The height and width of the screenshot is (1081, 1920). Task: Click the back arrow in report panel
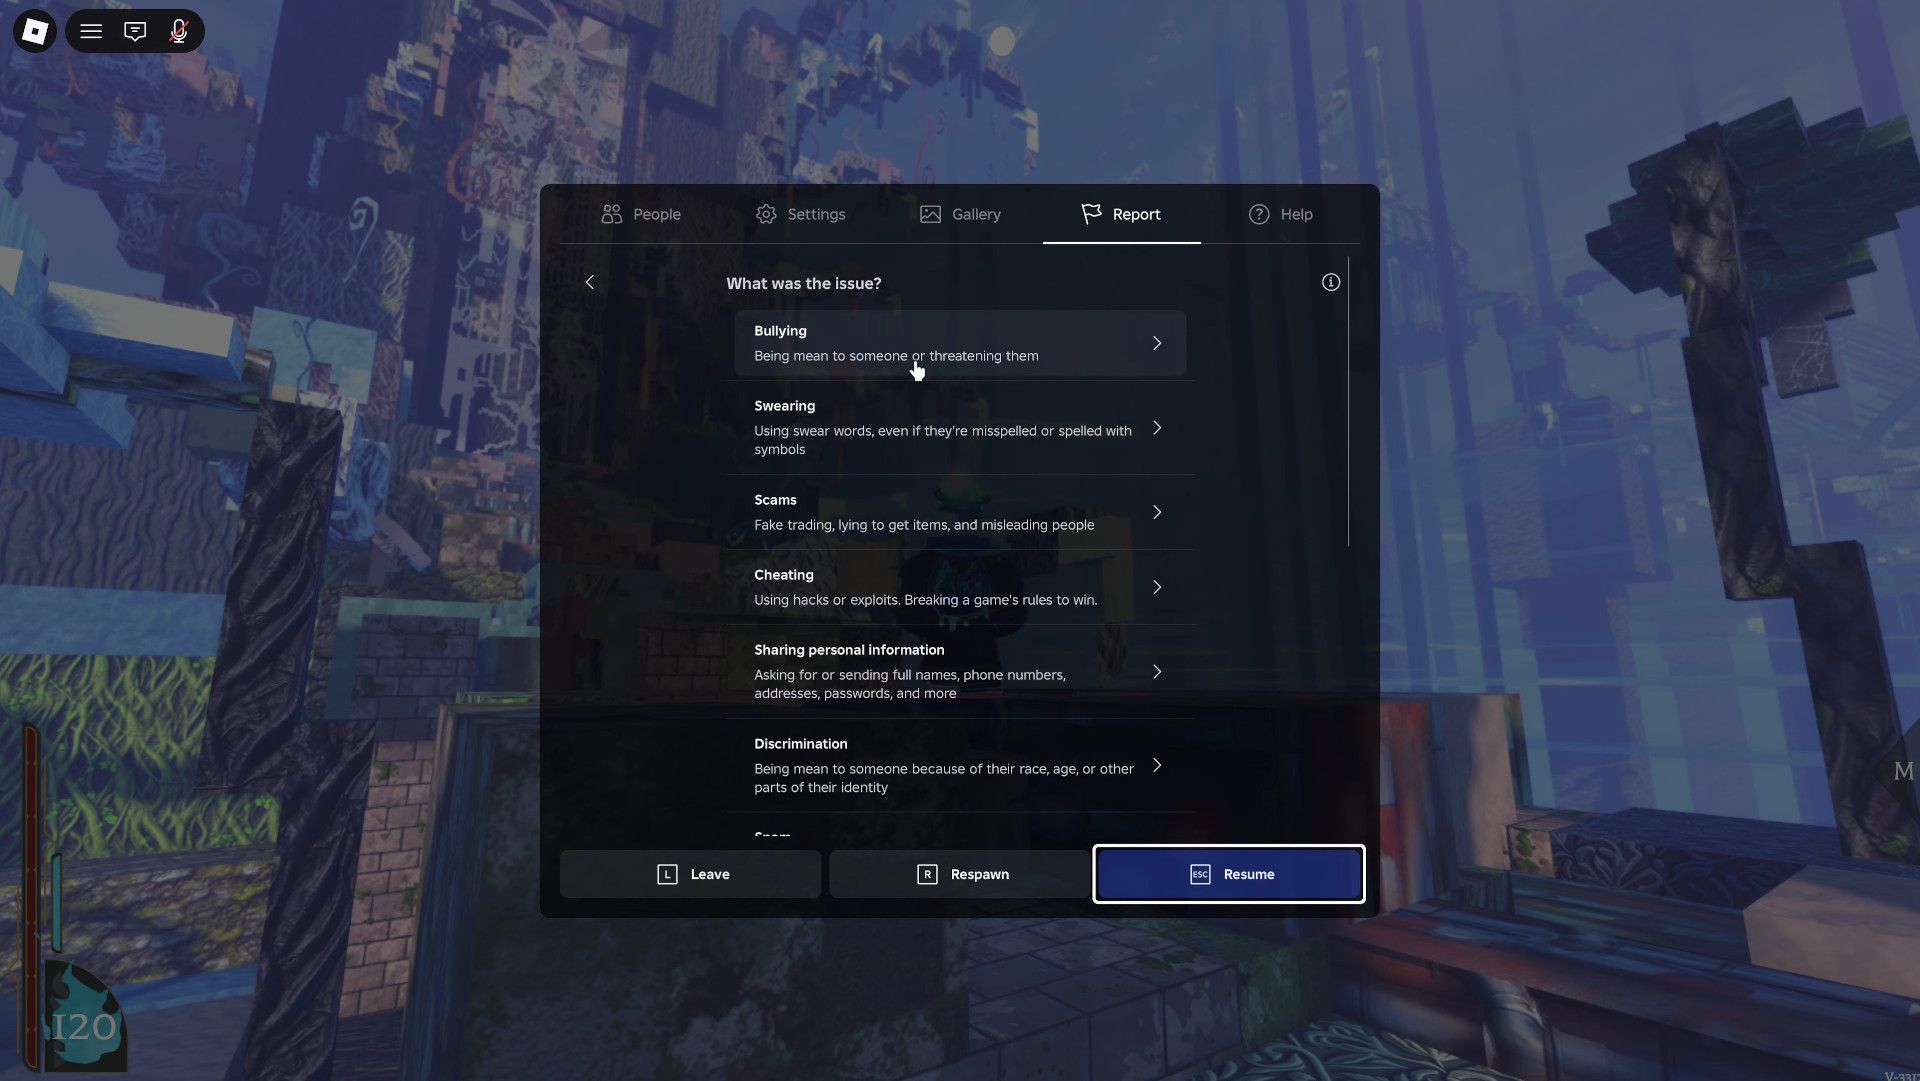coord(590,282)
